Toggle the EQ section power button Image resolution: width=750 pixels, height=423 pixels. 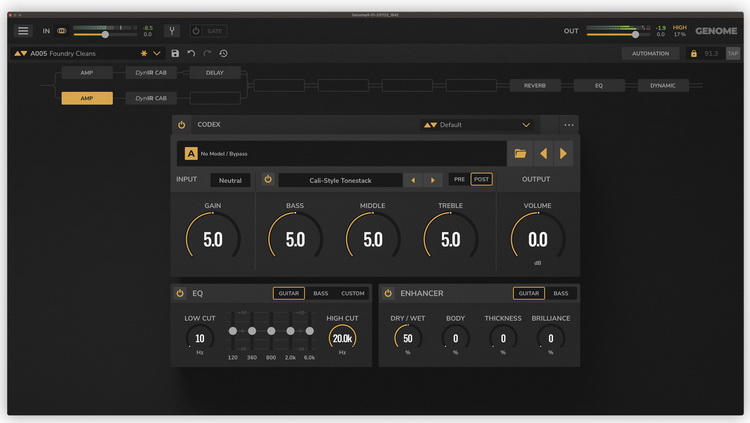pyautogui.click(x=180, y=293)
